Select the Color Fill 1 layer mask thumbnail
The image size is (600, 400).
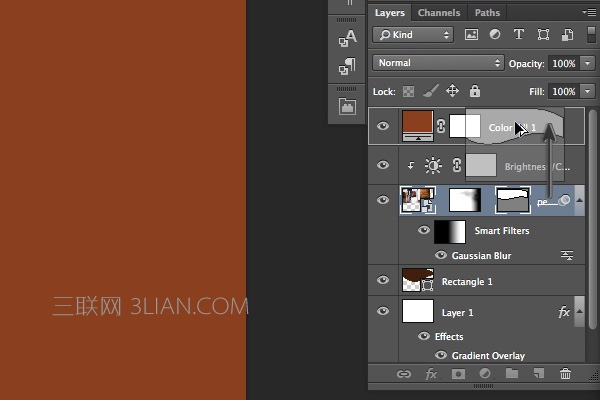(465, 126)
